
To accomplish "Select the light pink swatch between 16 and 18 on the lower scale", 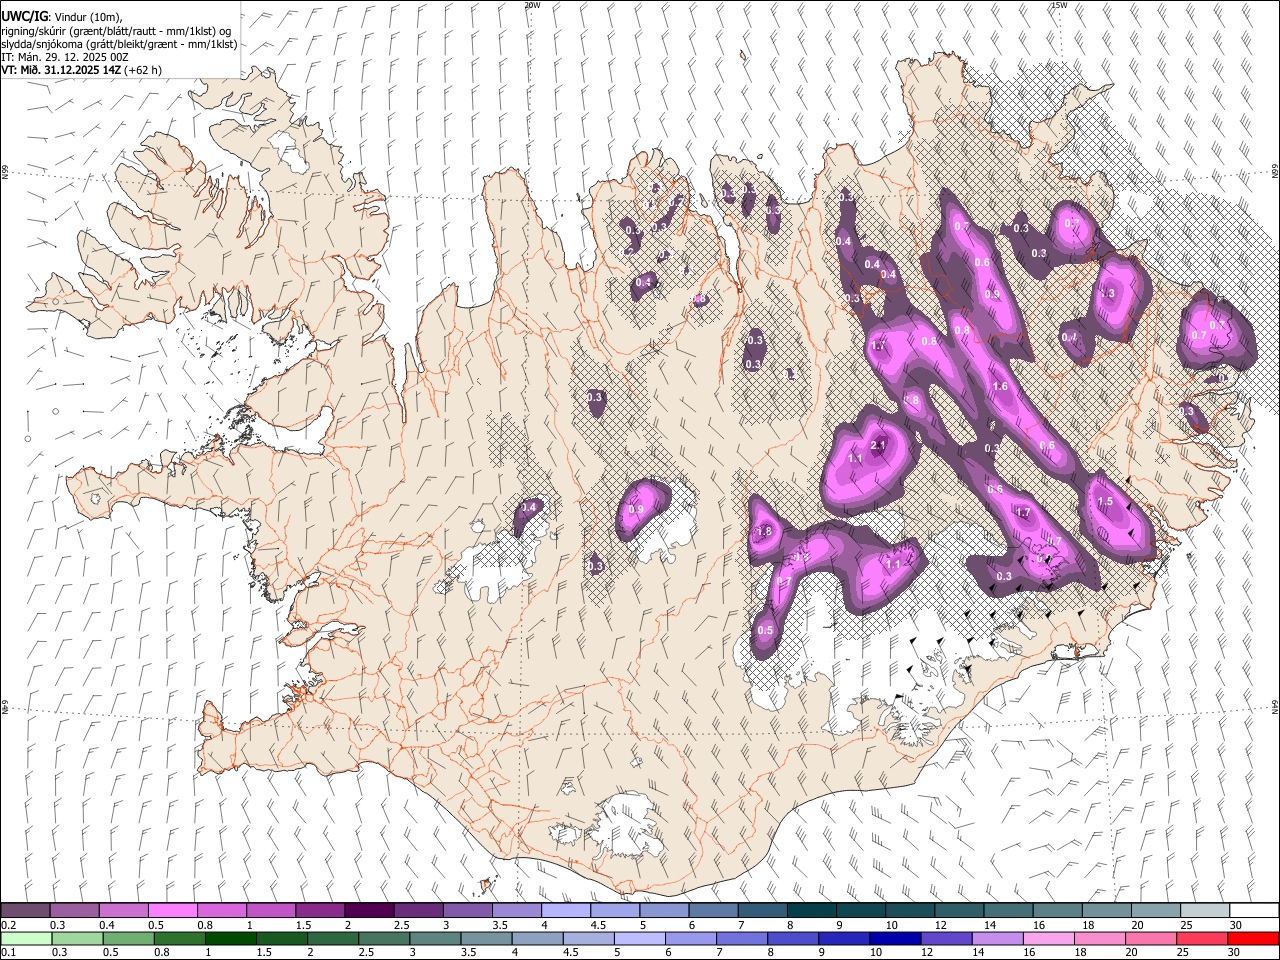I will pos(1048,938).
